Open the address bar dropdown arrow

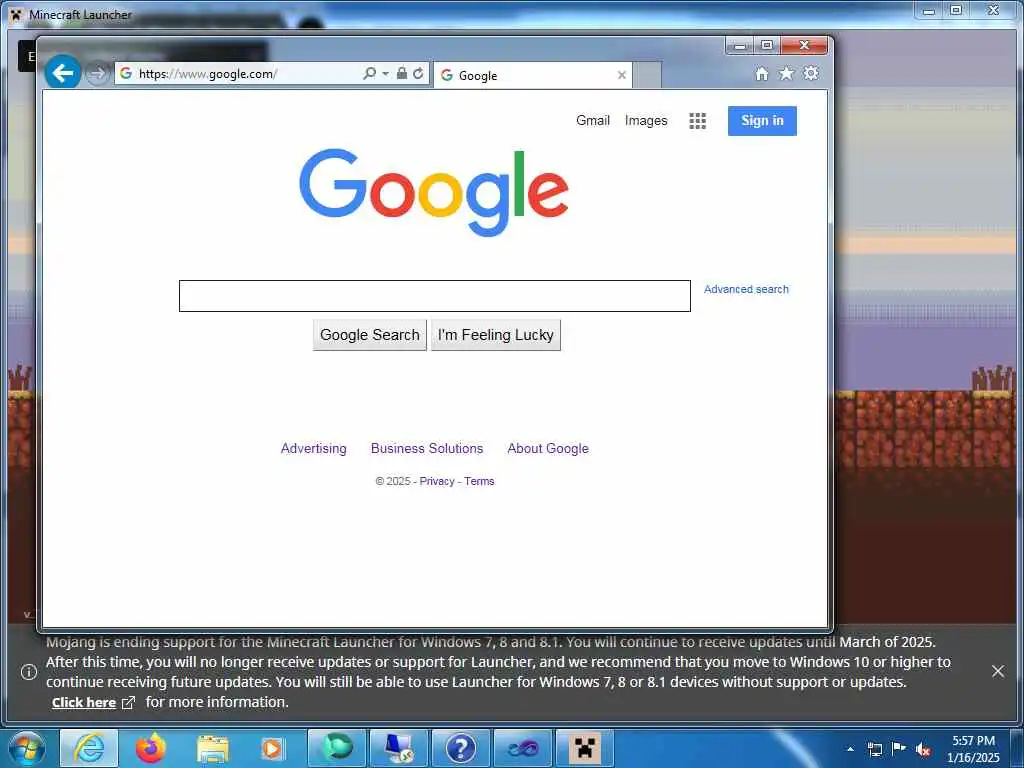click(x=385, y=74)
